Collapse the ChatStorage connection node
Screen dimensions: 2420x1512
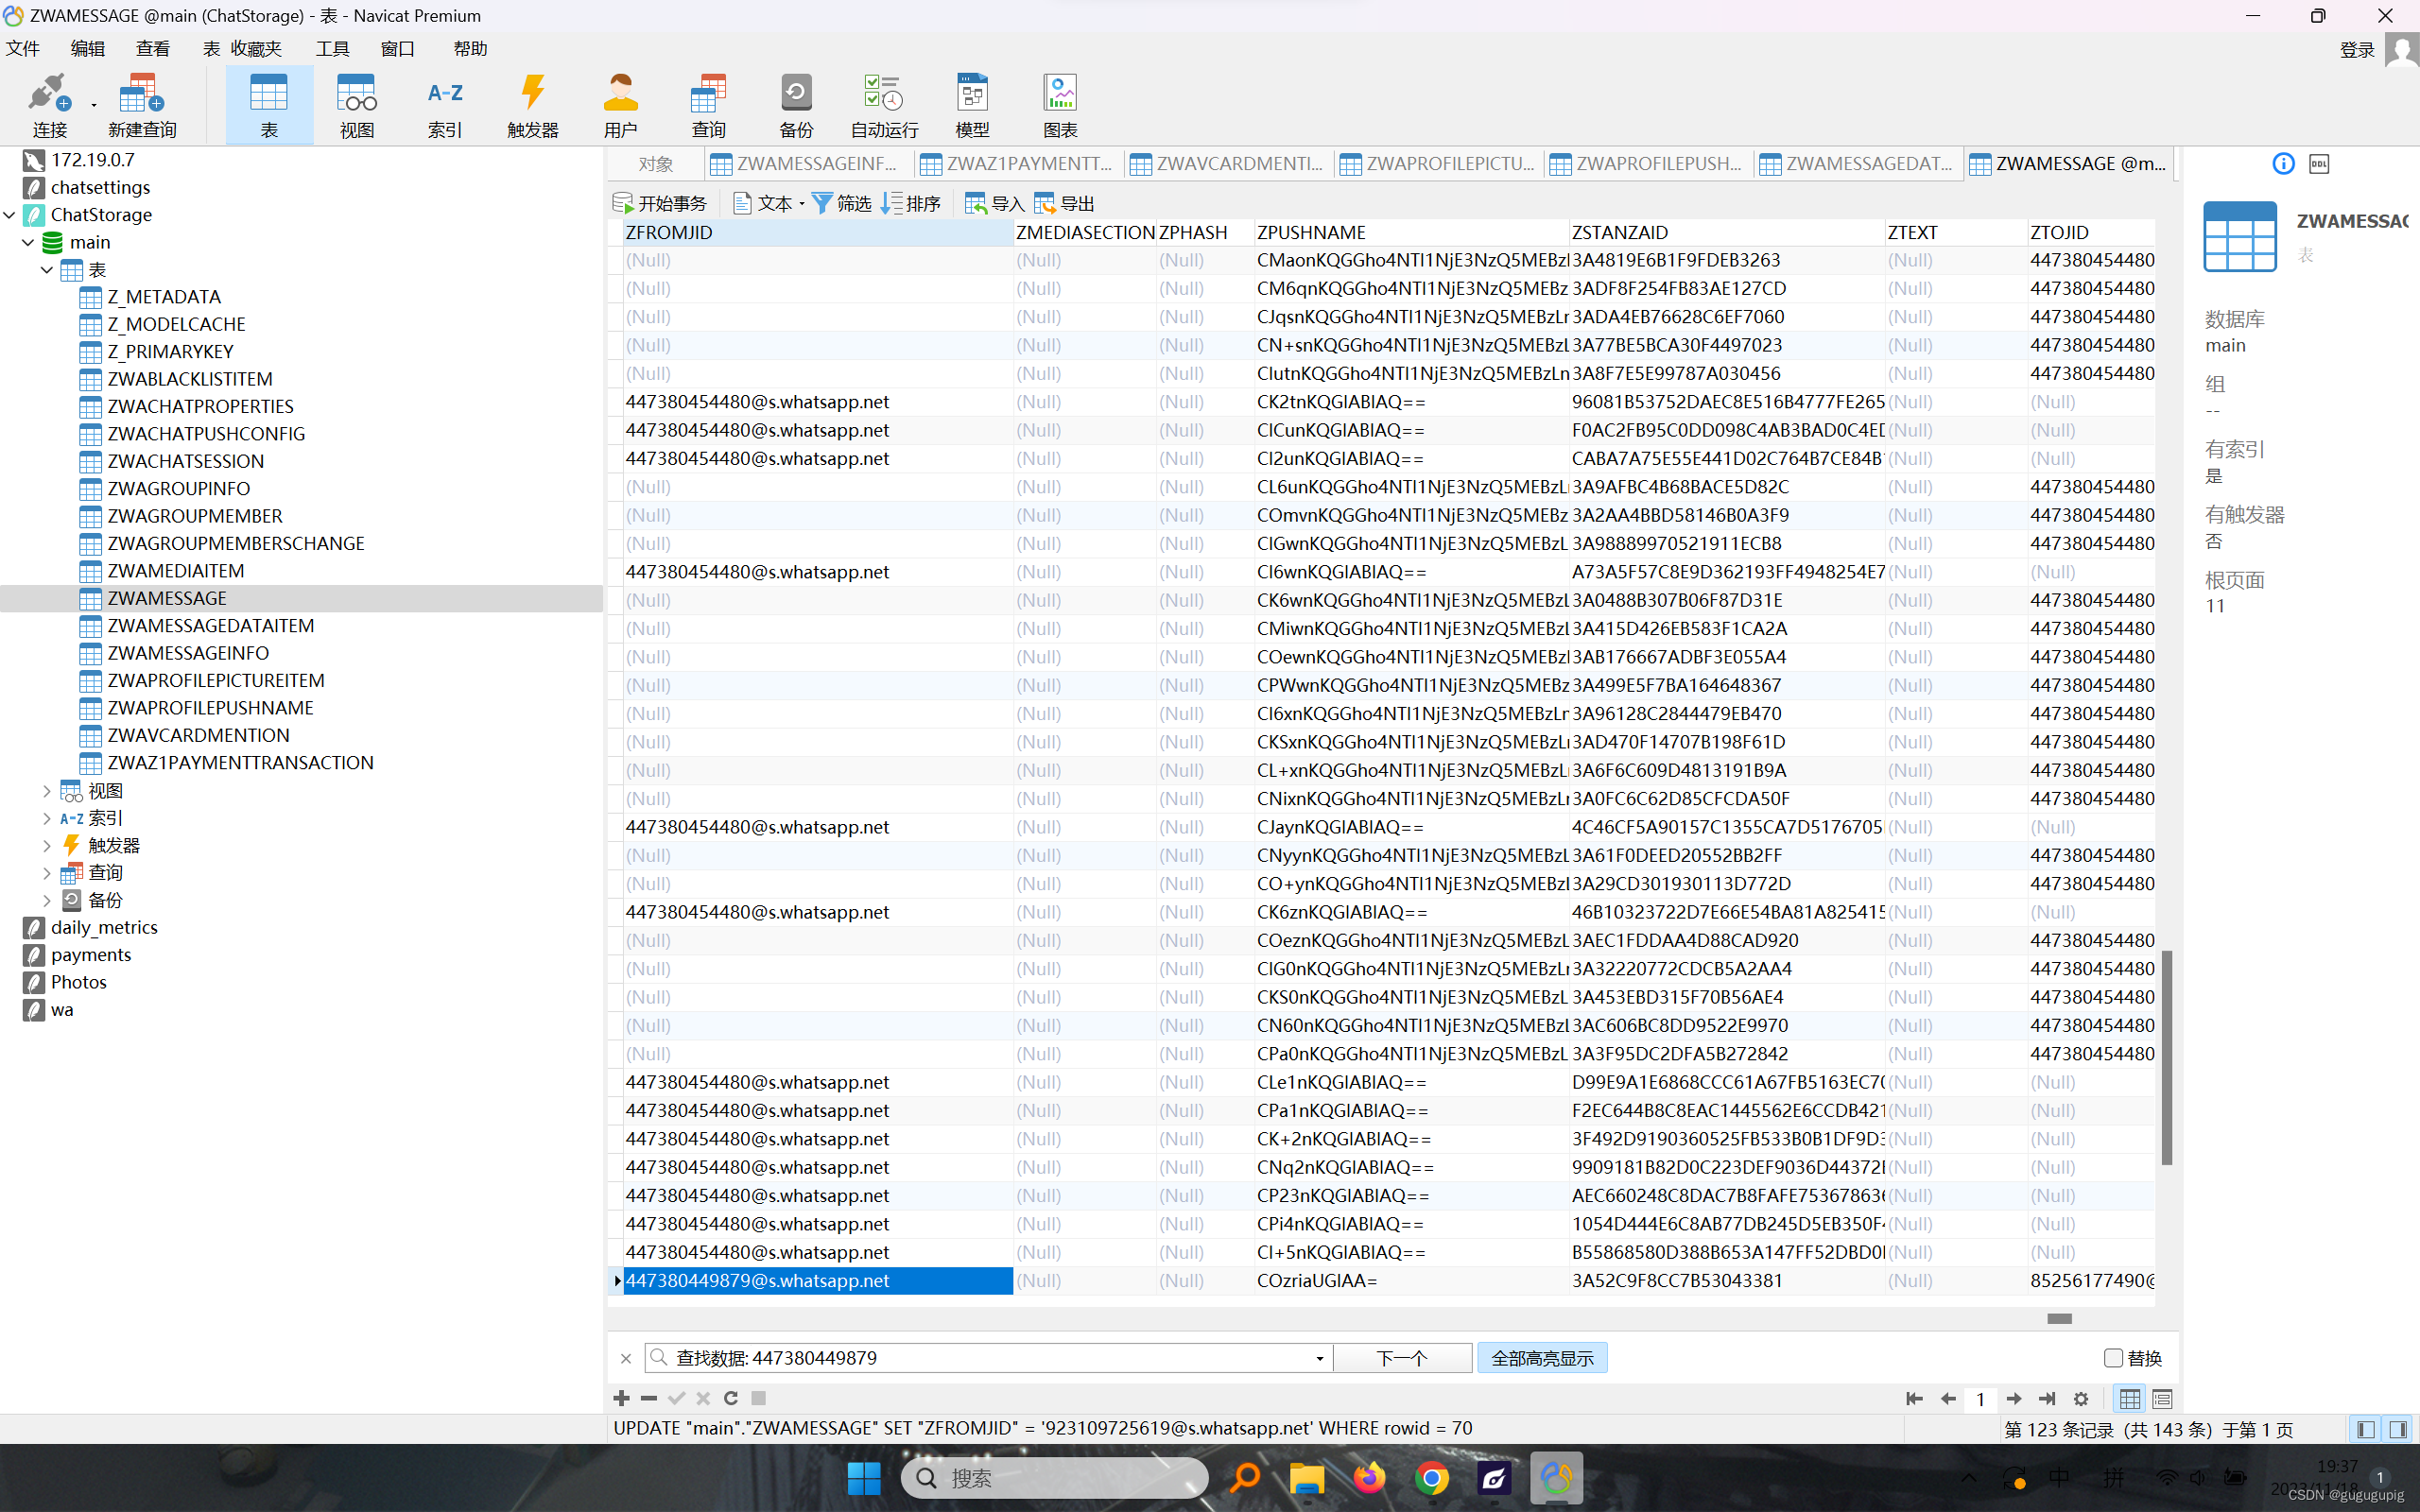click(10, 215)
